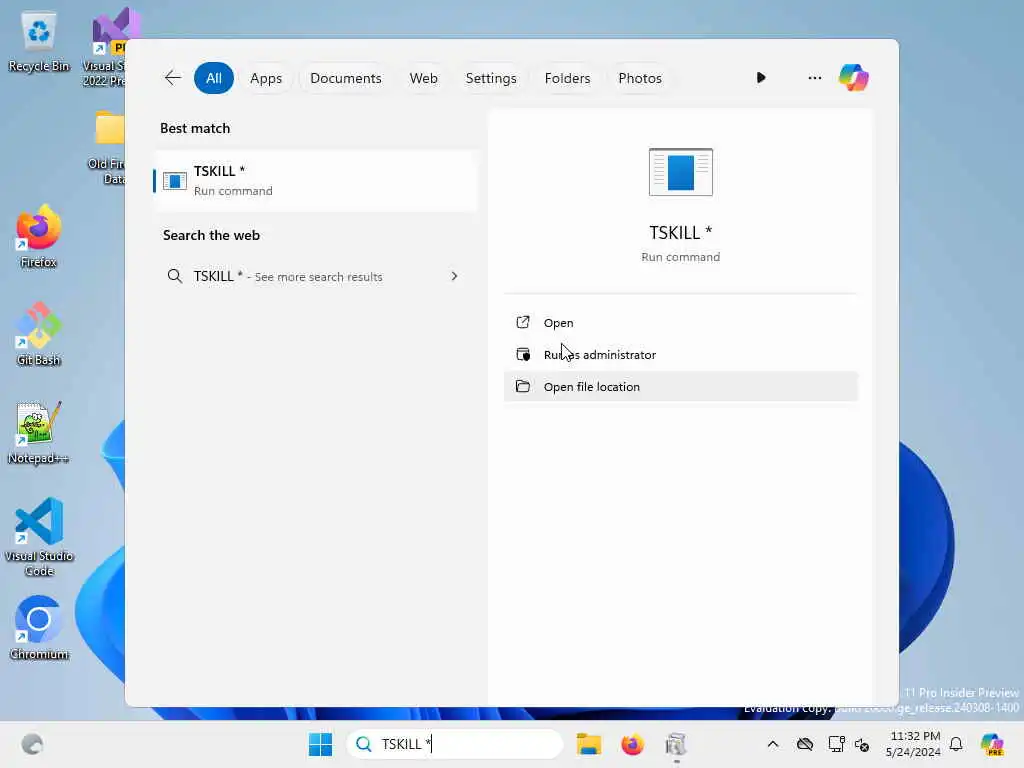Click the Open file location folder icon
The width and height of the screenshot is (1024, 768).
pos(522,386)
